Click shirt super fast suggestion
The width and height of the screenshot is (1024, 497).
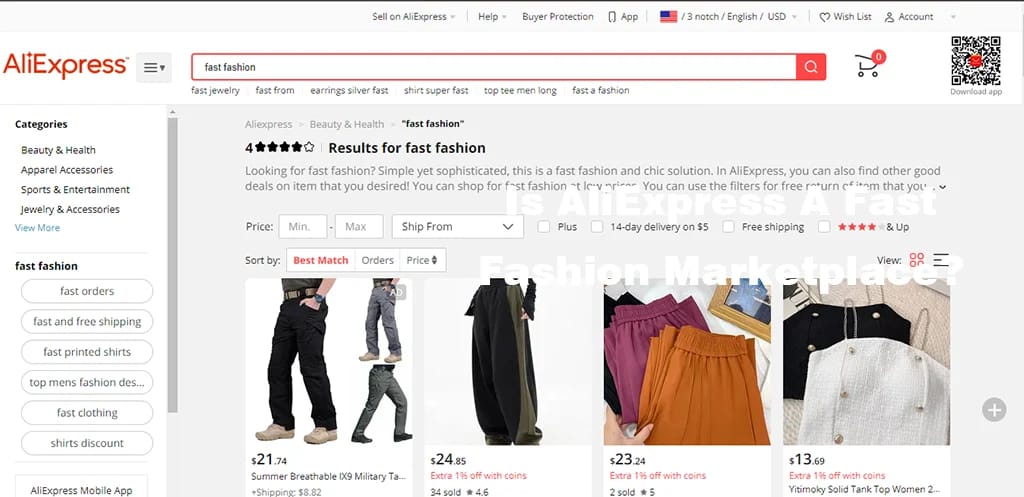(x=436, y=91)
